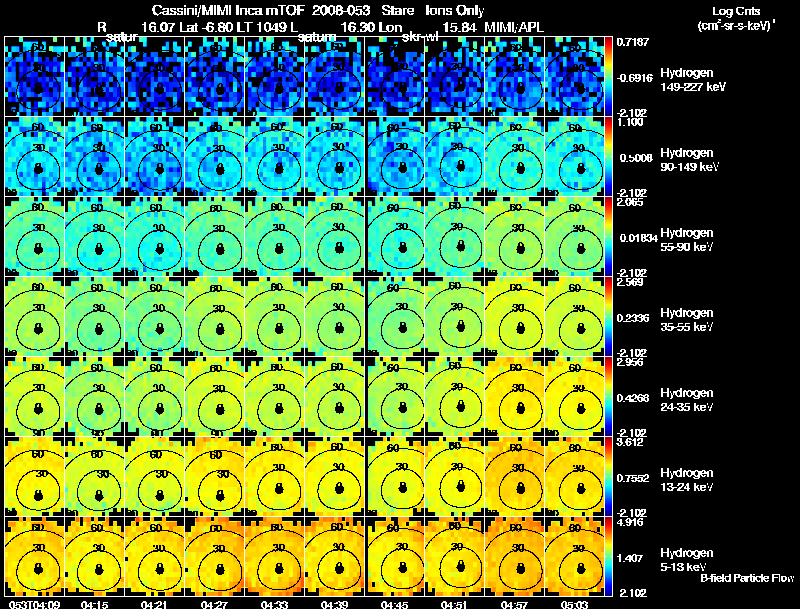Select the 'Hydrogen 149-227 keV' row label
The height and width of the screenshot is (609, 800).
pyautogui.click(x=692, y=80)
